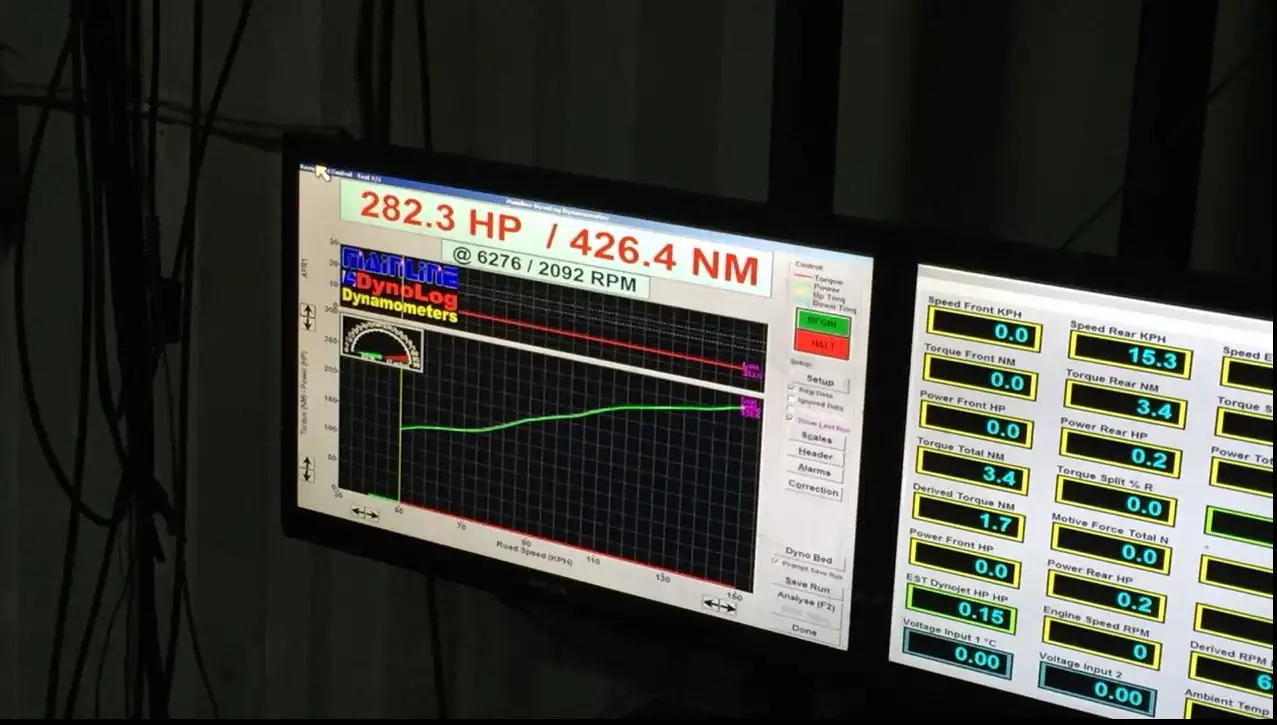The image size is (1277, 725).
Task: Click the Dyno Bed button
Action: tap(809, 560)
